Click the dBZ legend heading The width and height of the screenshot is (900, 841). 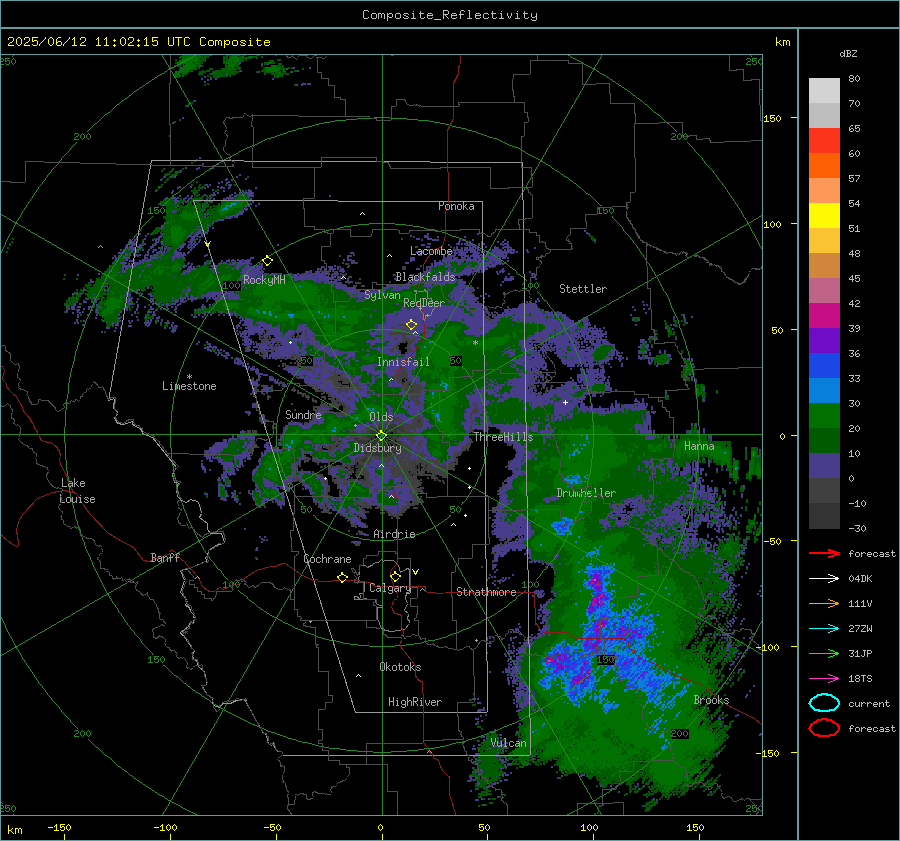click(848, 53)
